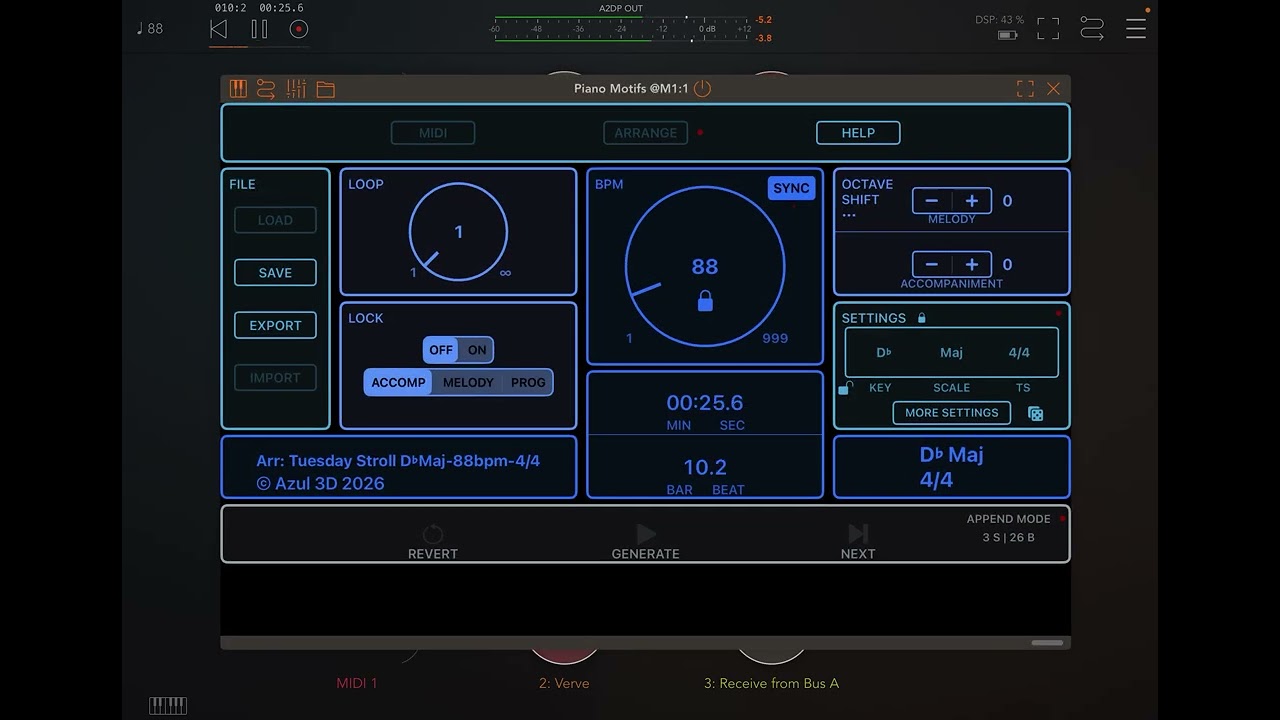Show the on-screen keyboard icon at bottom left
This screenshot has height=720, width=1280.
point(168,705)
